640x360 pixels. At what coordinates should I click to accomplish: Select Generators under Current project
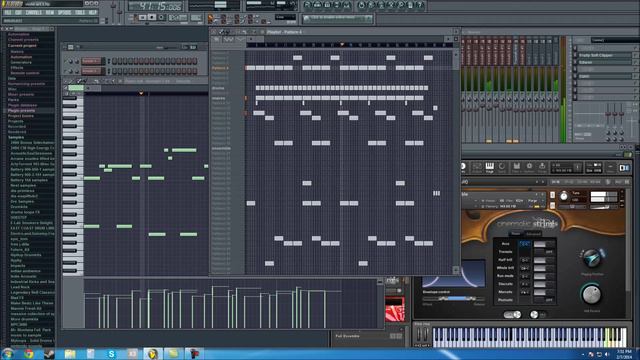21,62
